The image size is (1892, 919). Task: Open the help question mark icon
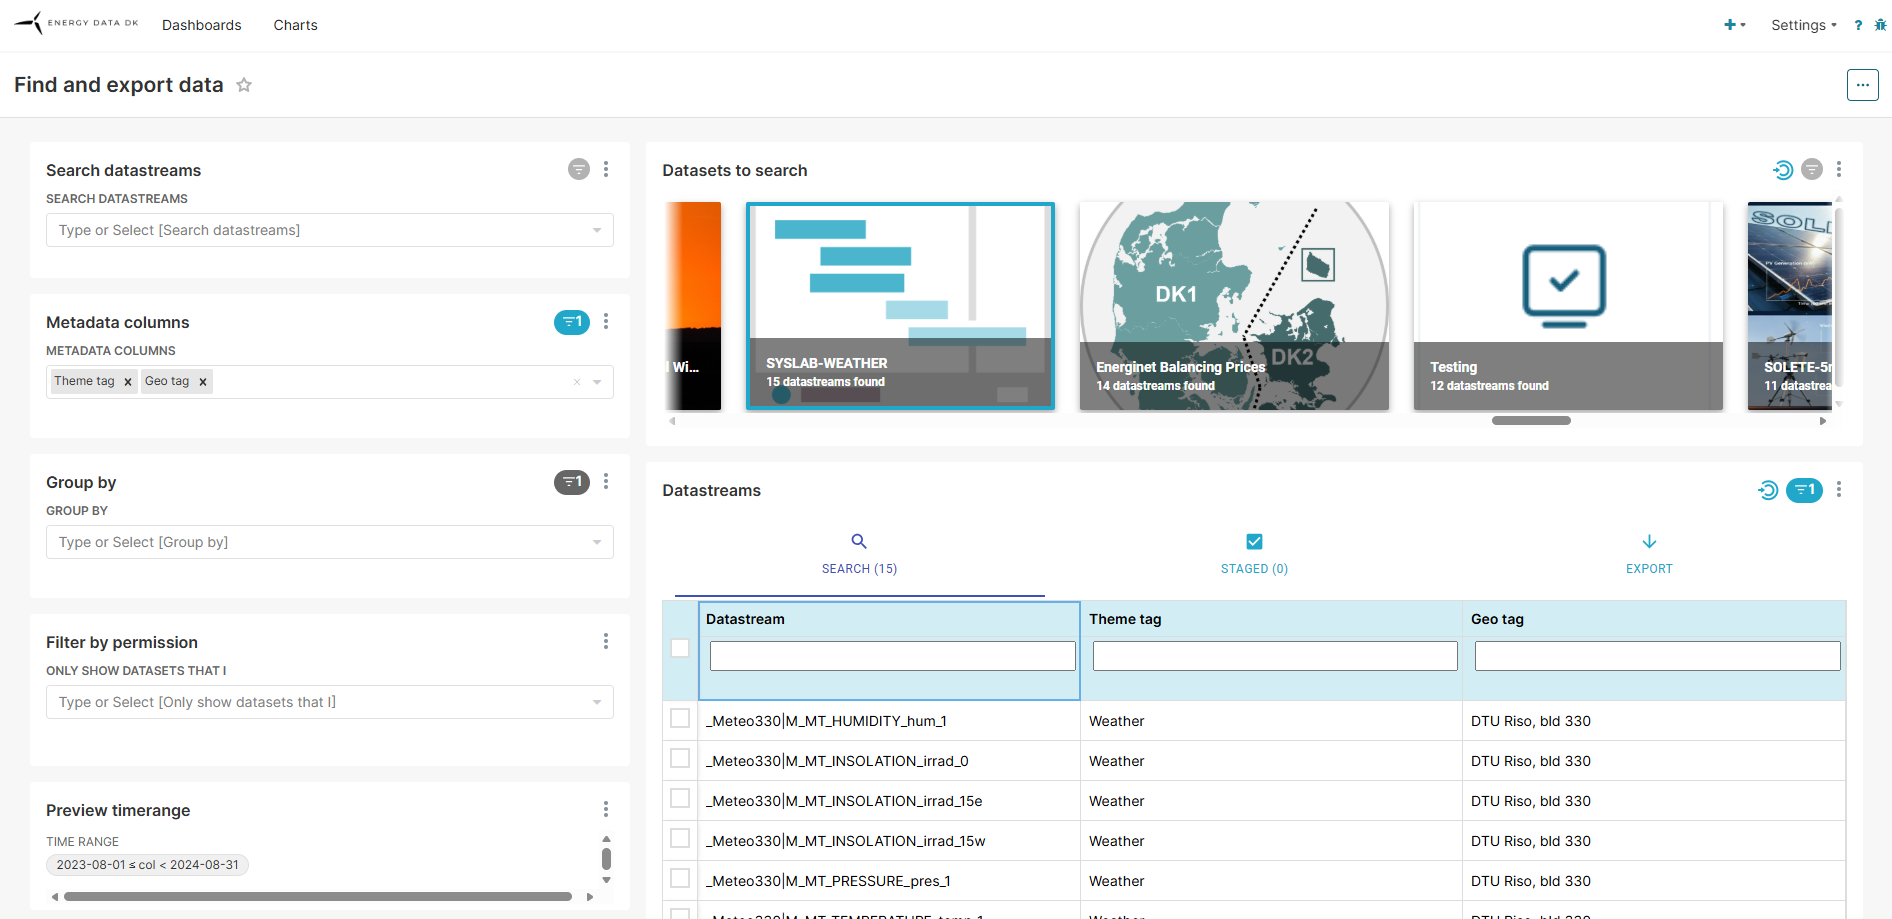click(x=1858, y=25)
